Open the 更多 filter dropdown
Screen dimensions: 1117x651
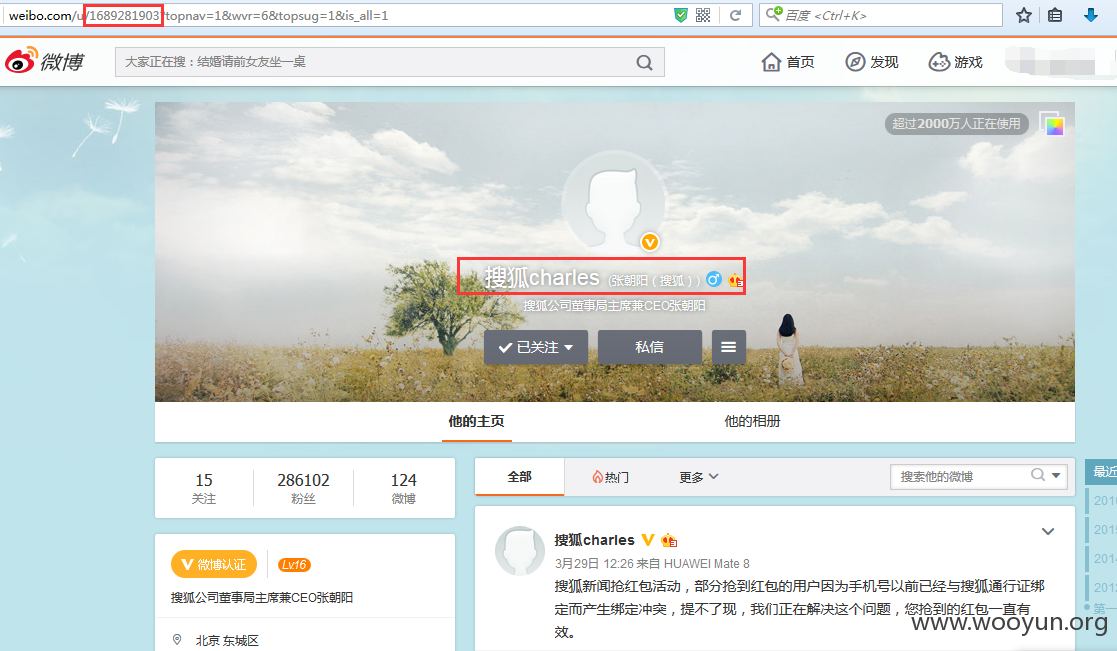[x=698, y=476]
